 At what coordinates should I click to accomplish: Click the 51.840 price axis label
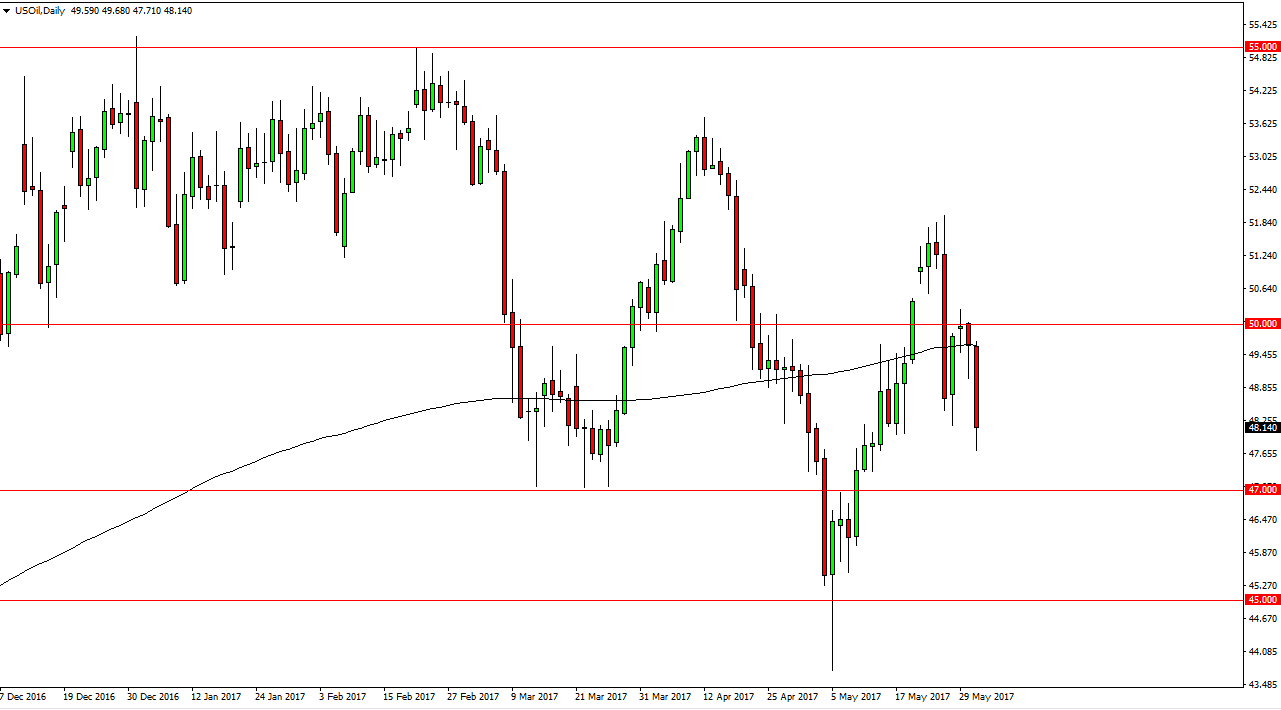pos(1262,223)
